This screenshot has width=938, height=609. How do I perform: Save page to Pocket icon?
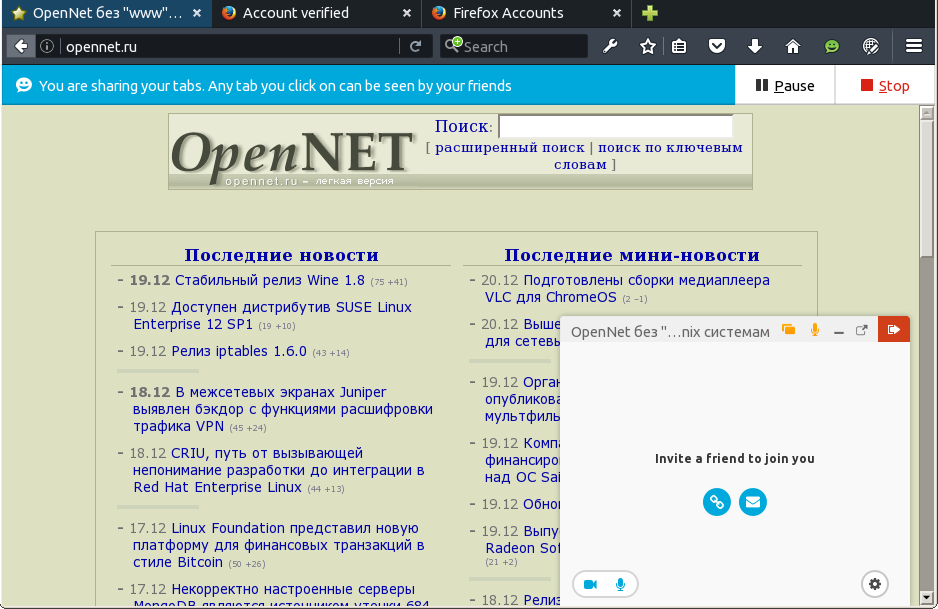[x=717, y=46]
